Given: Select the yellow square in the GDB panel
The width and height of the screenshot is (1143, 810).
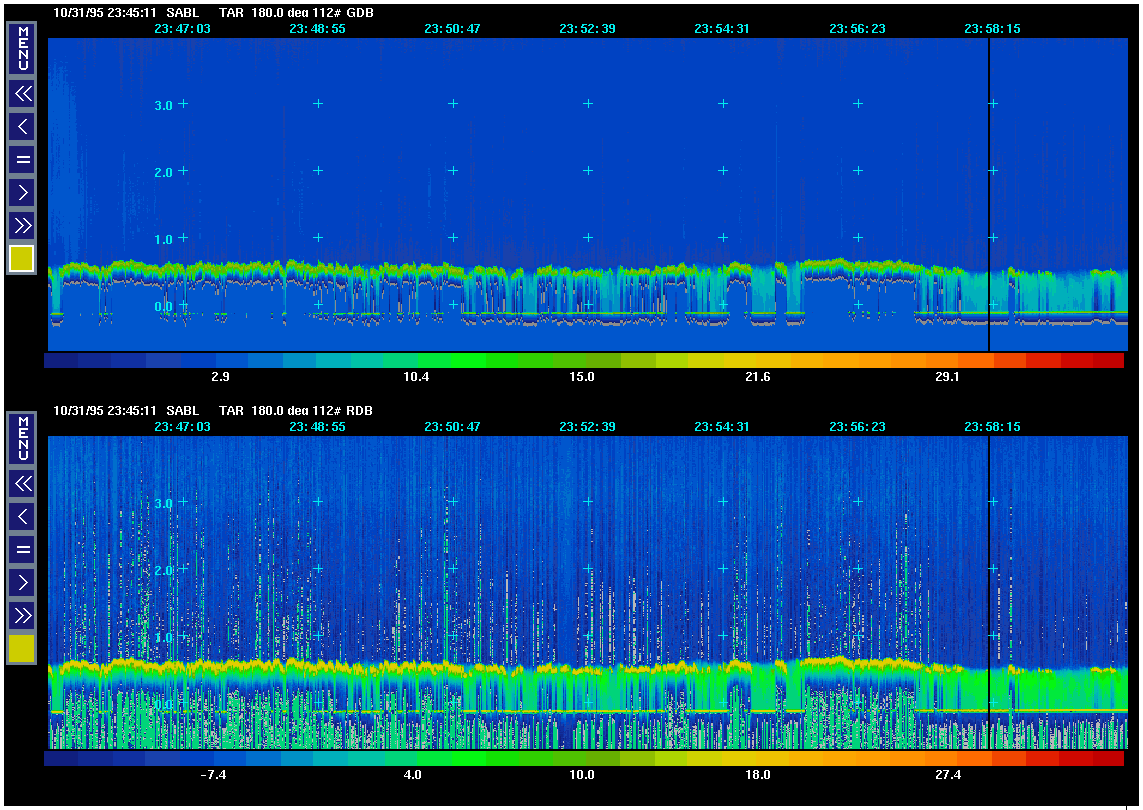Looking at the screenshot, I should (22, 259).
